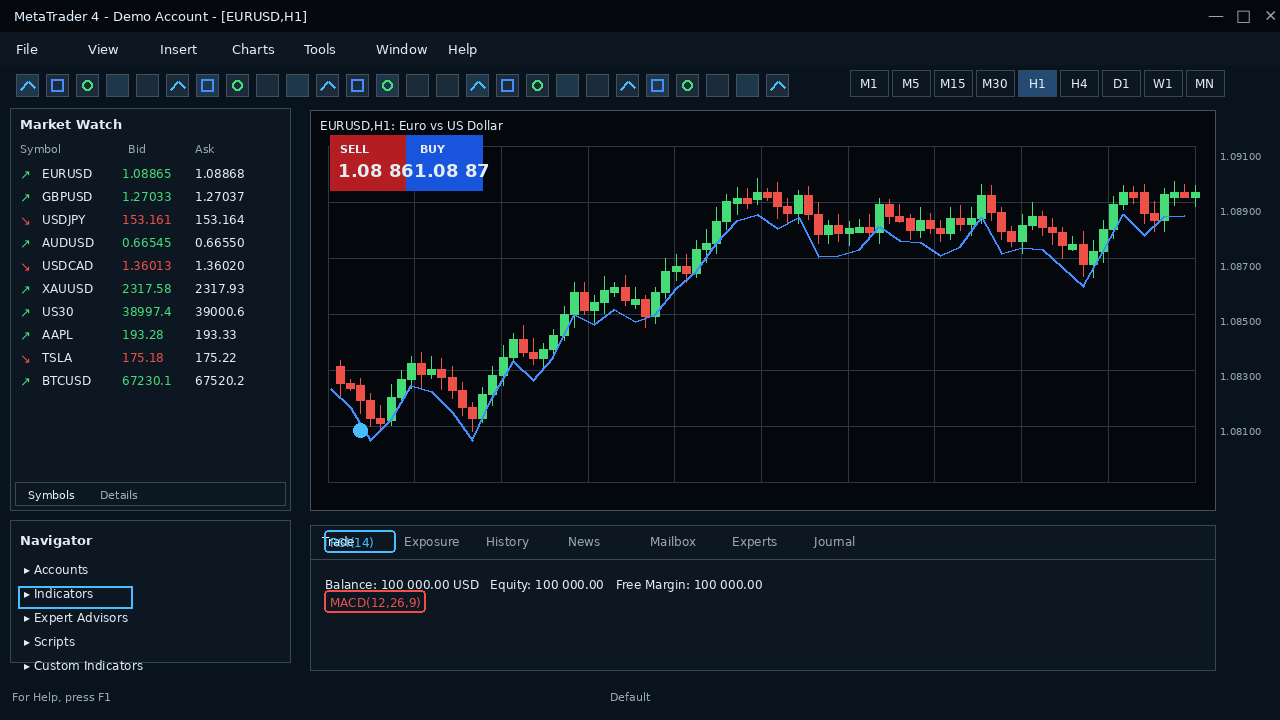The height and width of the screenshot is (720, 1280).
Task: Open the File menu
Action: pos(27,50)
